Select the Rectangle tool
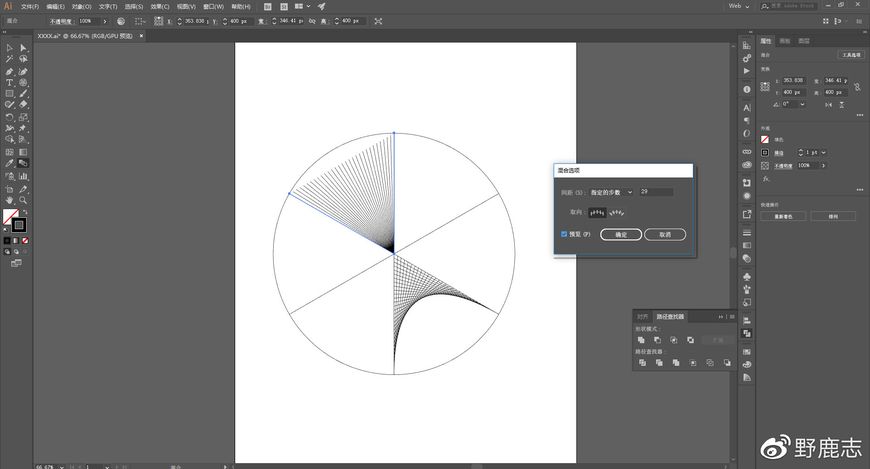Image resolution: width=870 pixels, height=469 pixels. tap(9, 94)
